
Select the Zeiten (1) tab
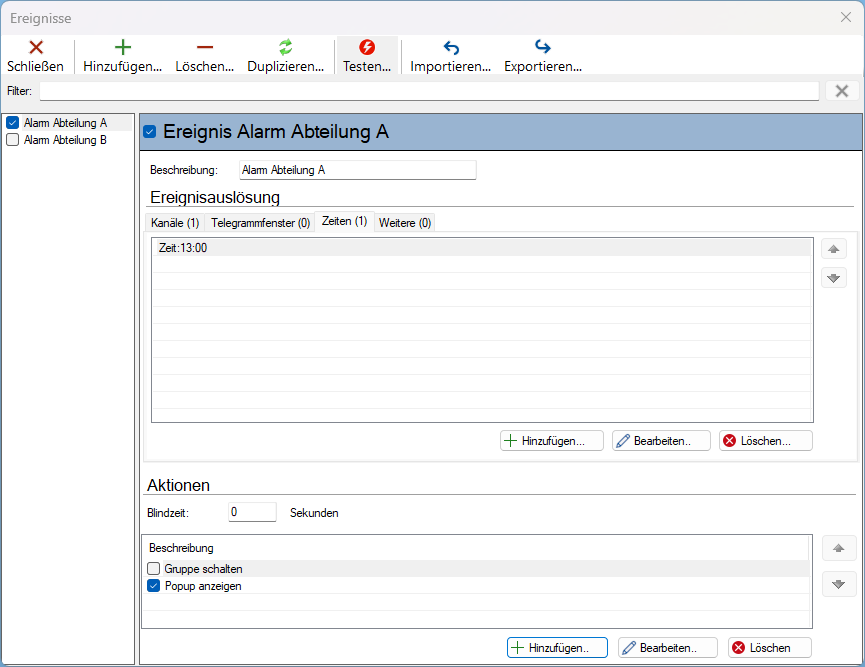[x=344, y=221]
